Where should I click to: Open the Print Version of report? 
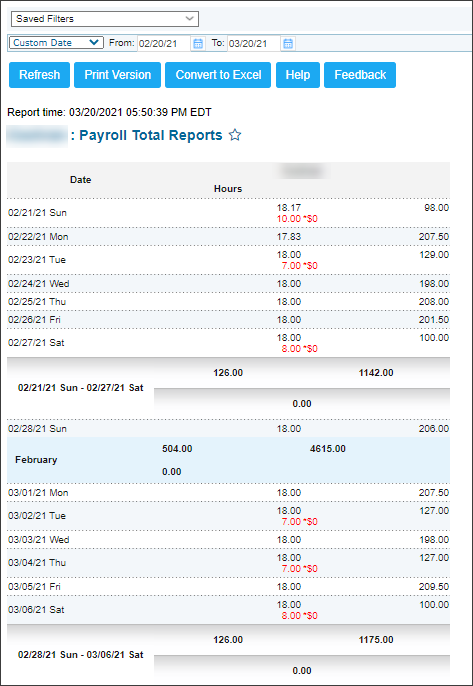pyautogui.click(x=117, y=75)
